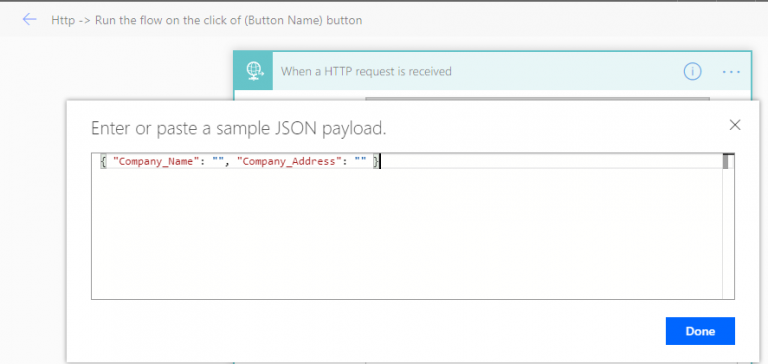This screenshot has width=768, height=364.
Task: Select the flow title text at top
Action: pos(207,20)
